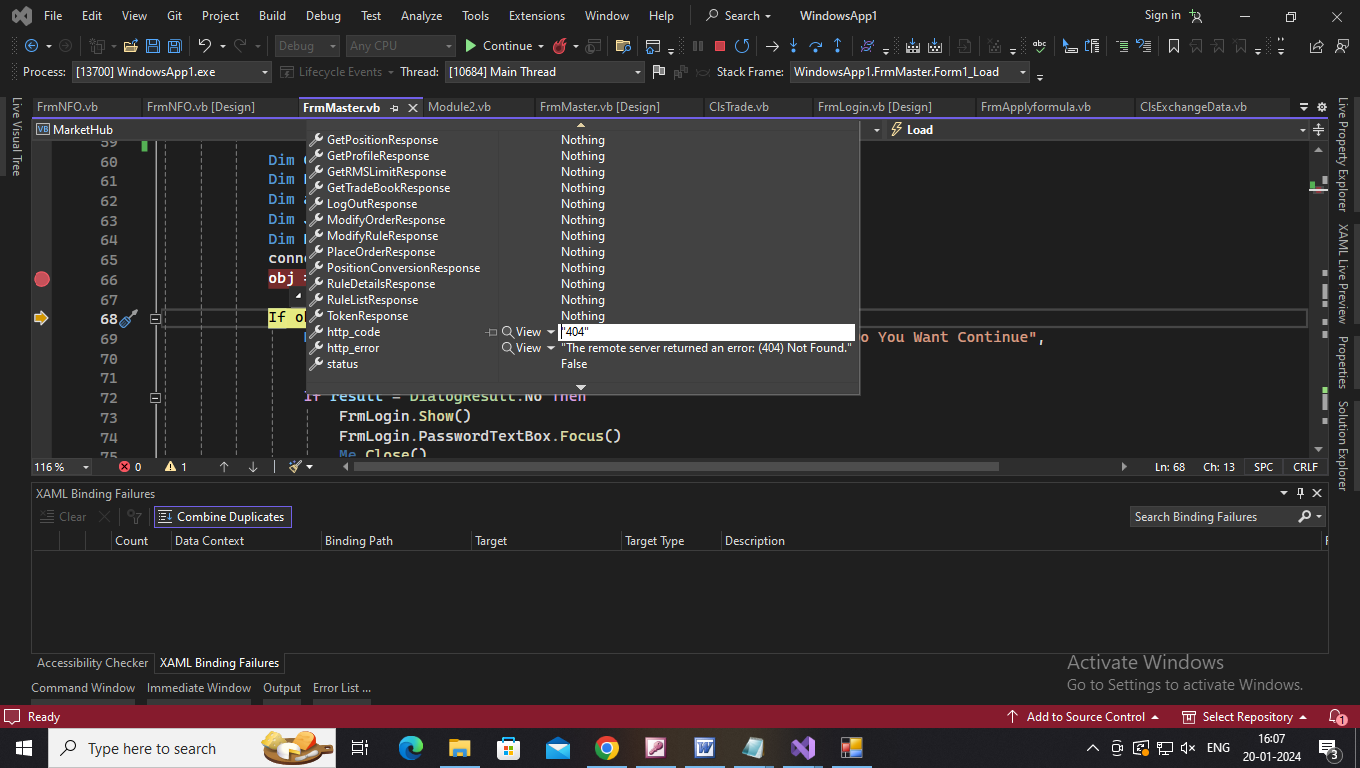
Task: Click the Open File folder icon
Action: click(x=131, y=46)
